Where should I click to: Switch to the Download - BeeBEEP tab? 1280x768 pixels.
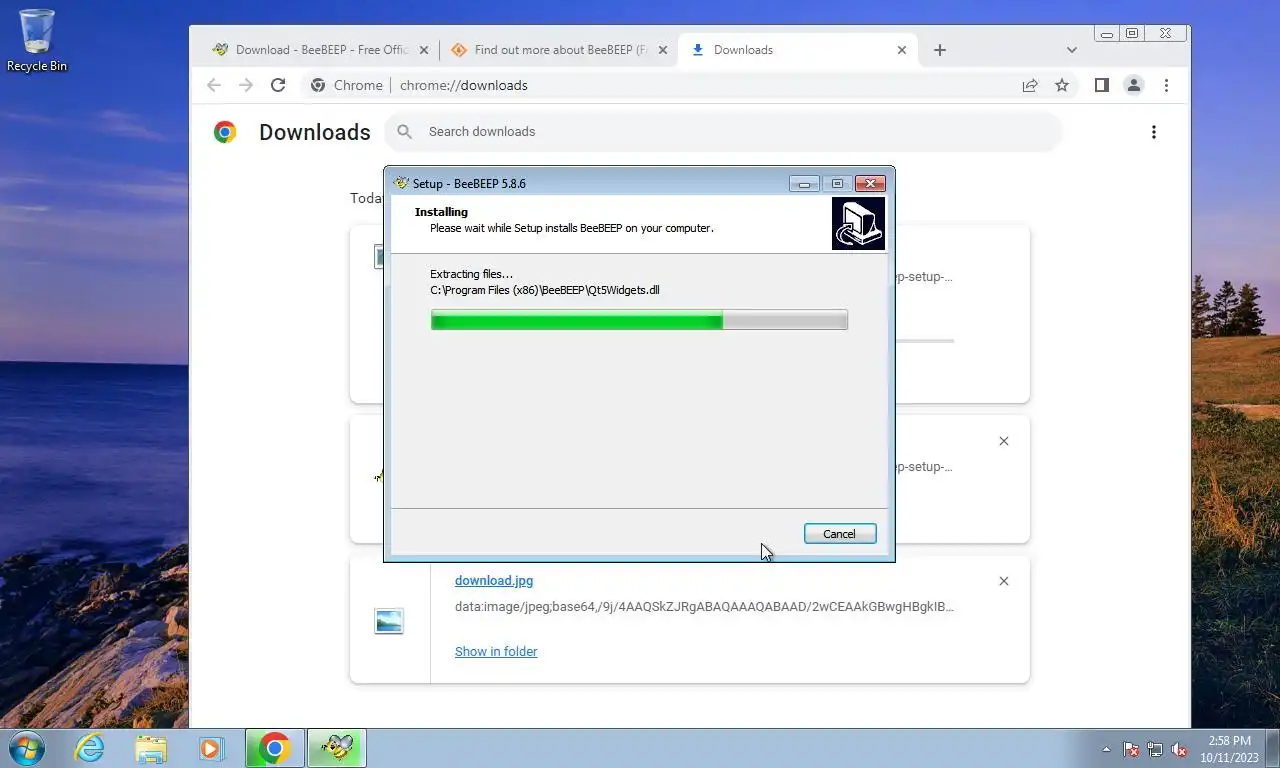pos(320,50)
